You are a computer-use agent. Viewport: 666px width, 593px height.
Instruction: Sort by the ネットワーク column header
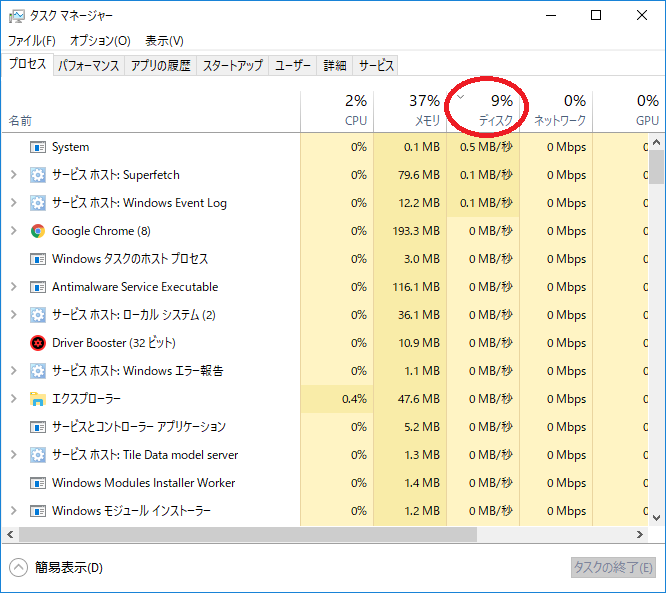(x=556, y=111)
